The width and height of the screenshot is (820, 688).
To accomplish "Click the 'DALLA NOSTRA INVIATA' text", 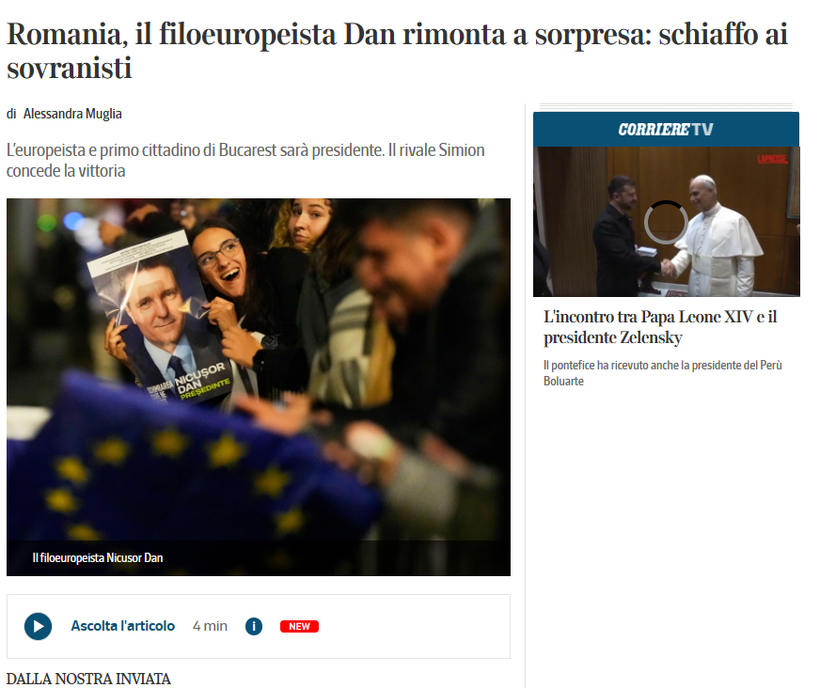I will pos(88,679).
